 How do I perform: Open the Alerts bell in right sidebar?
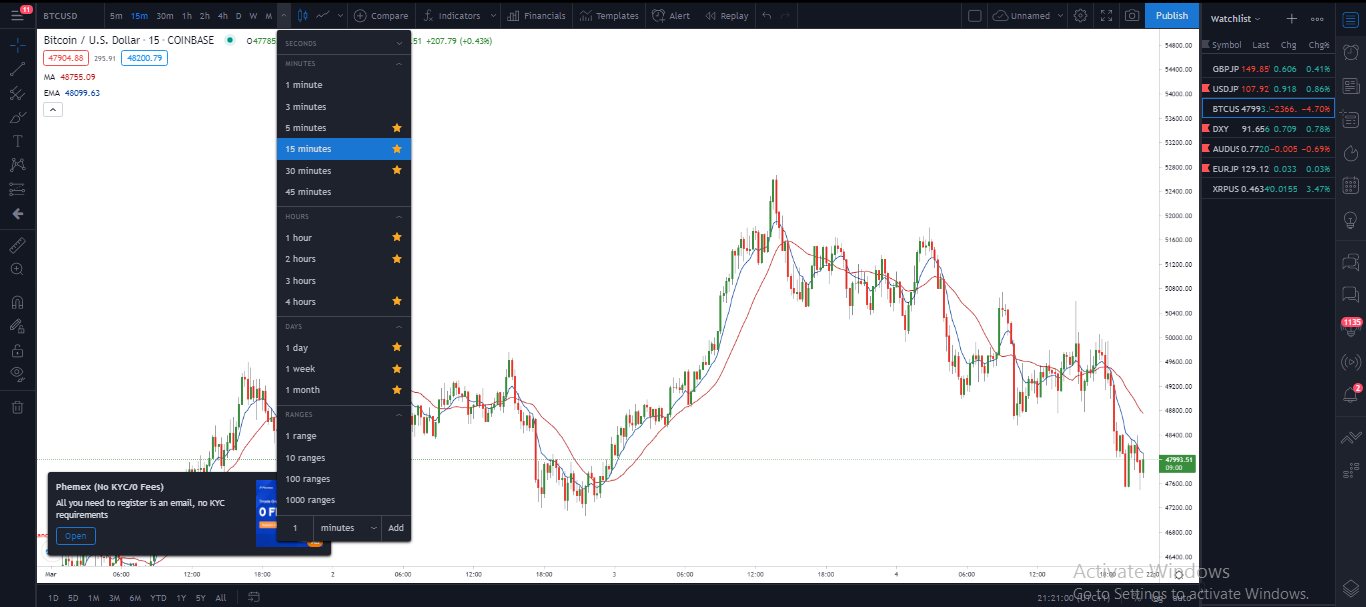point(1350,394)
